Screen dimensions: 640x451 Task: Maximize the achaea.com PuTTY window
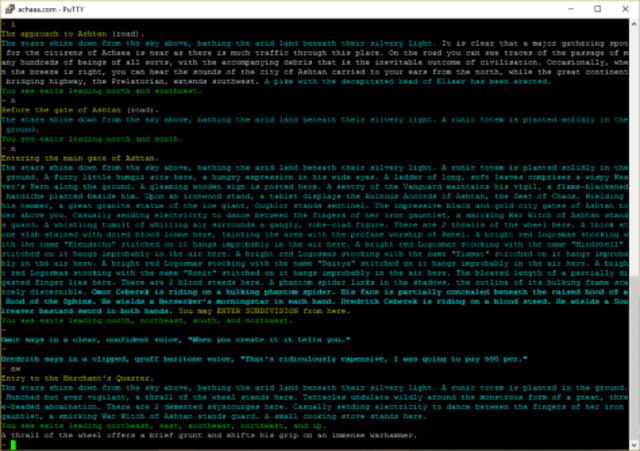pos(598,9)
